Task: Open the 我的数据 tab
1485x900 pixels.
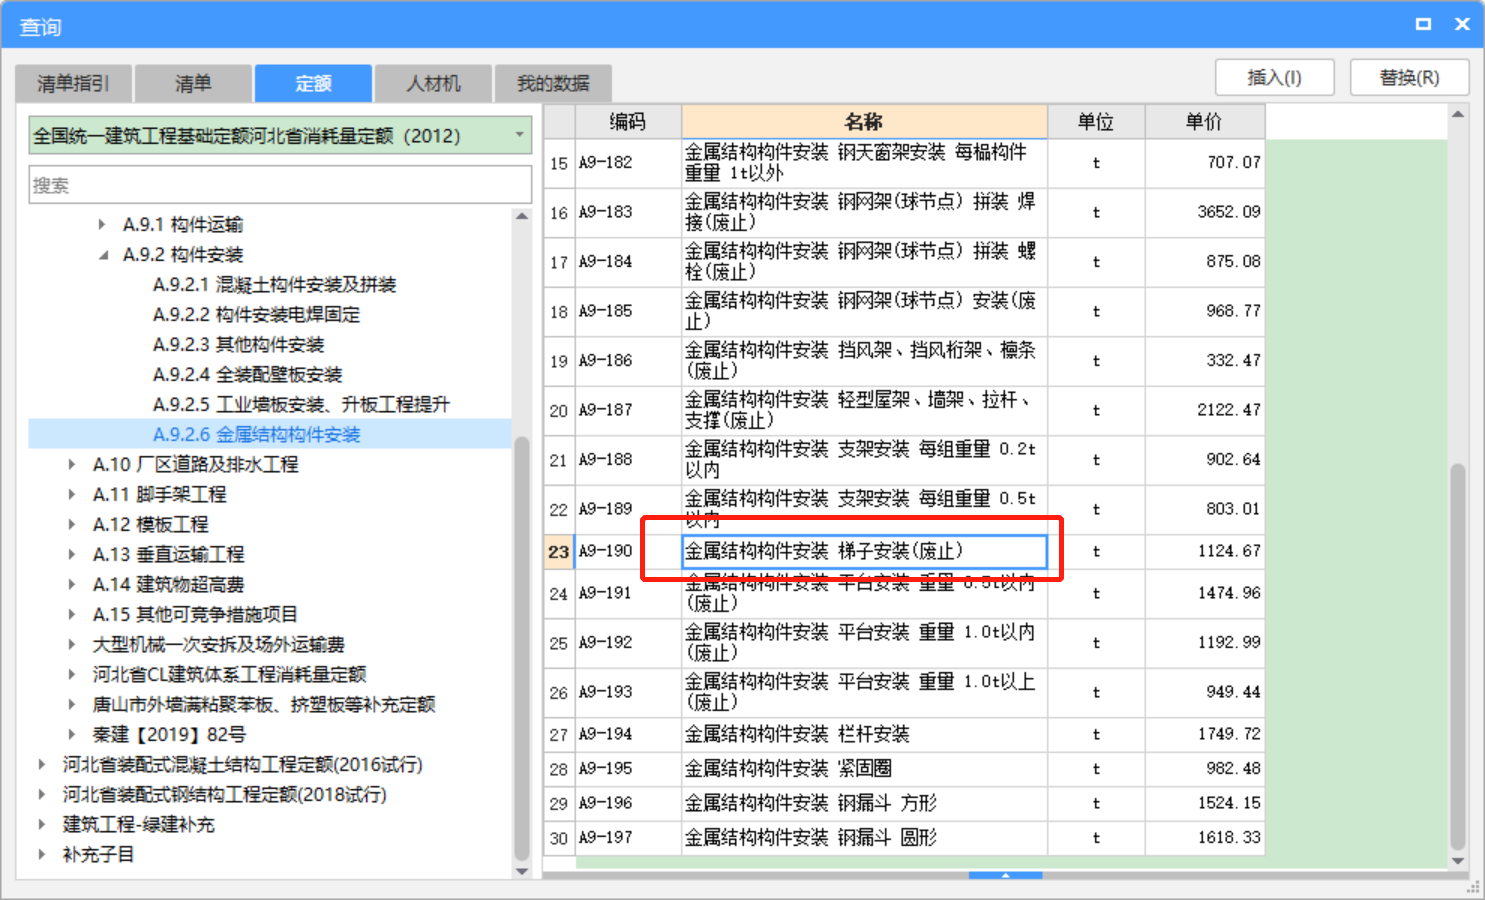Action: click(x=553, y=83)
